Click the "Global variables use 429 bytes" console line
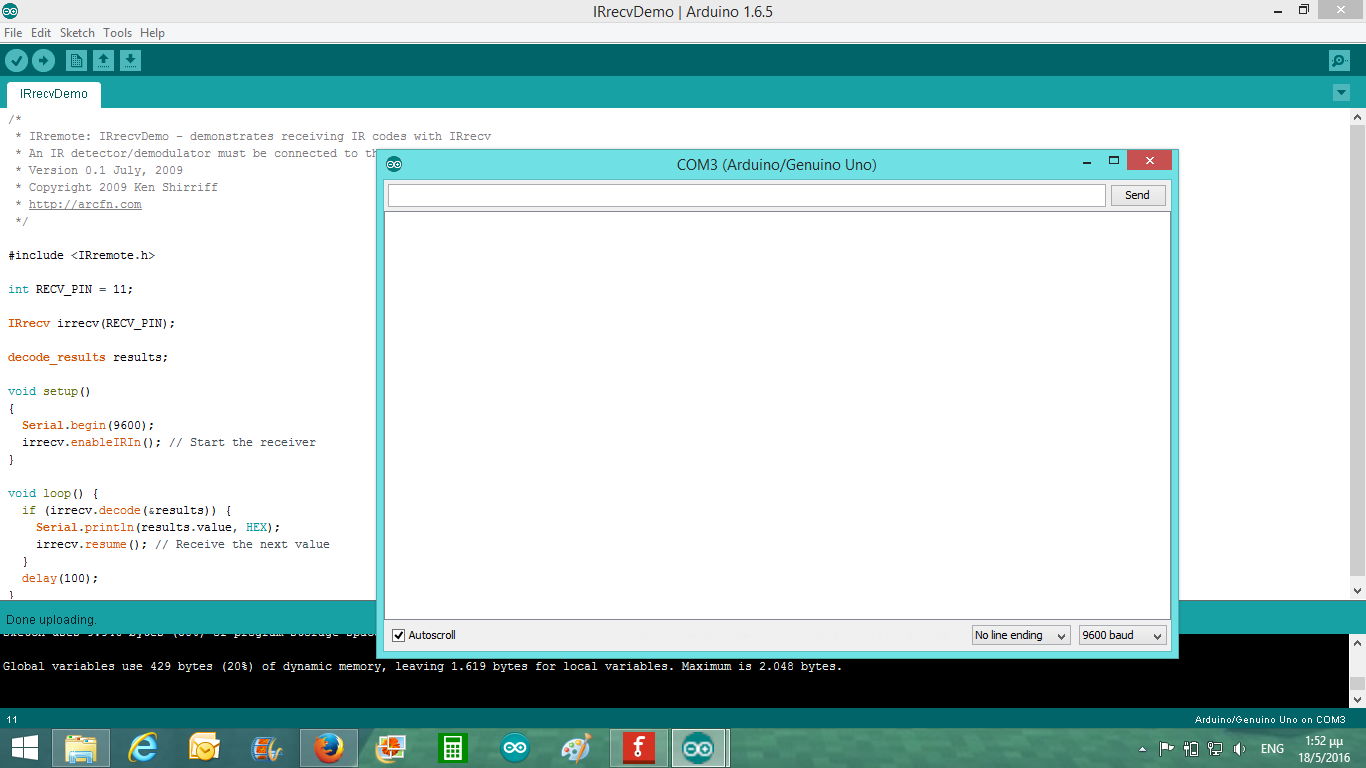Image resolution: width=1366 pixels, height=768 pixels. 423,666
